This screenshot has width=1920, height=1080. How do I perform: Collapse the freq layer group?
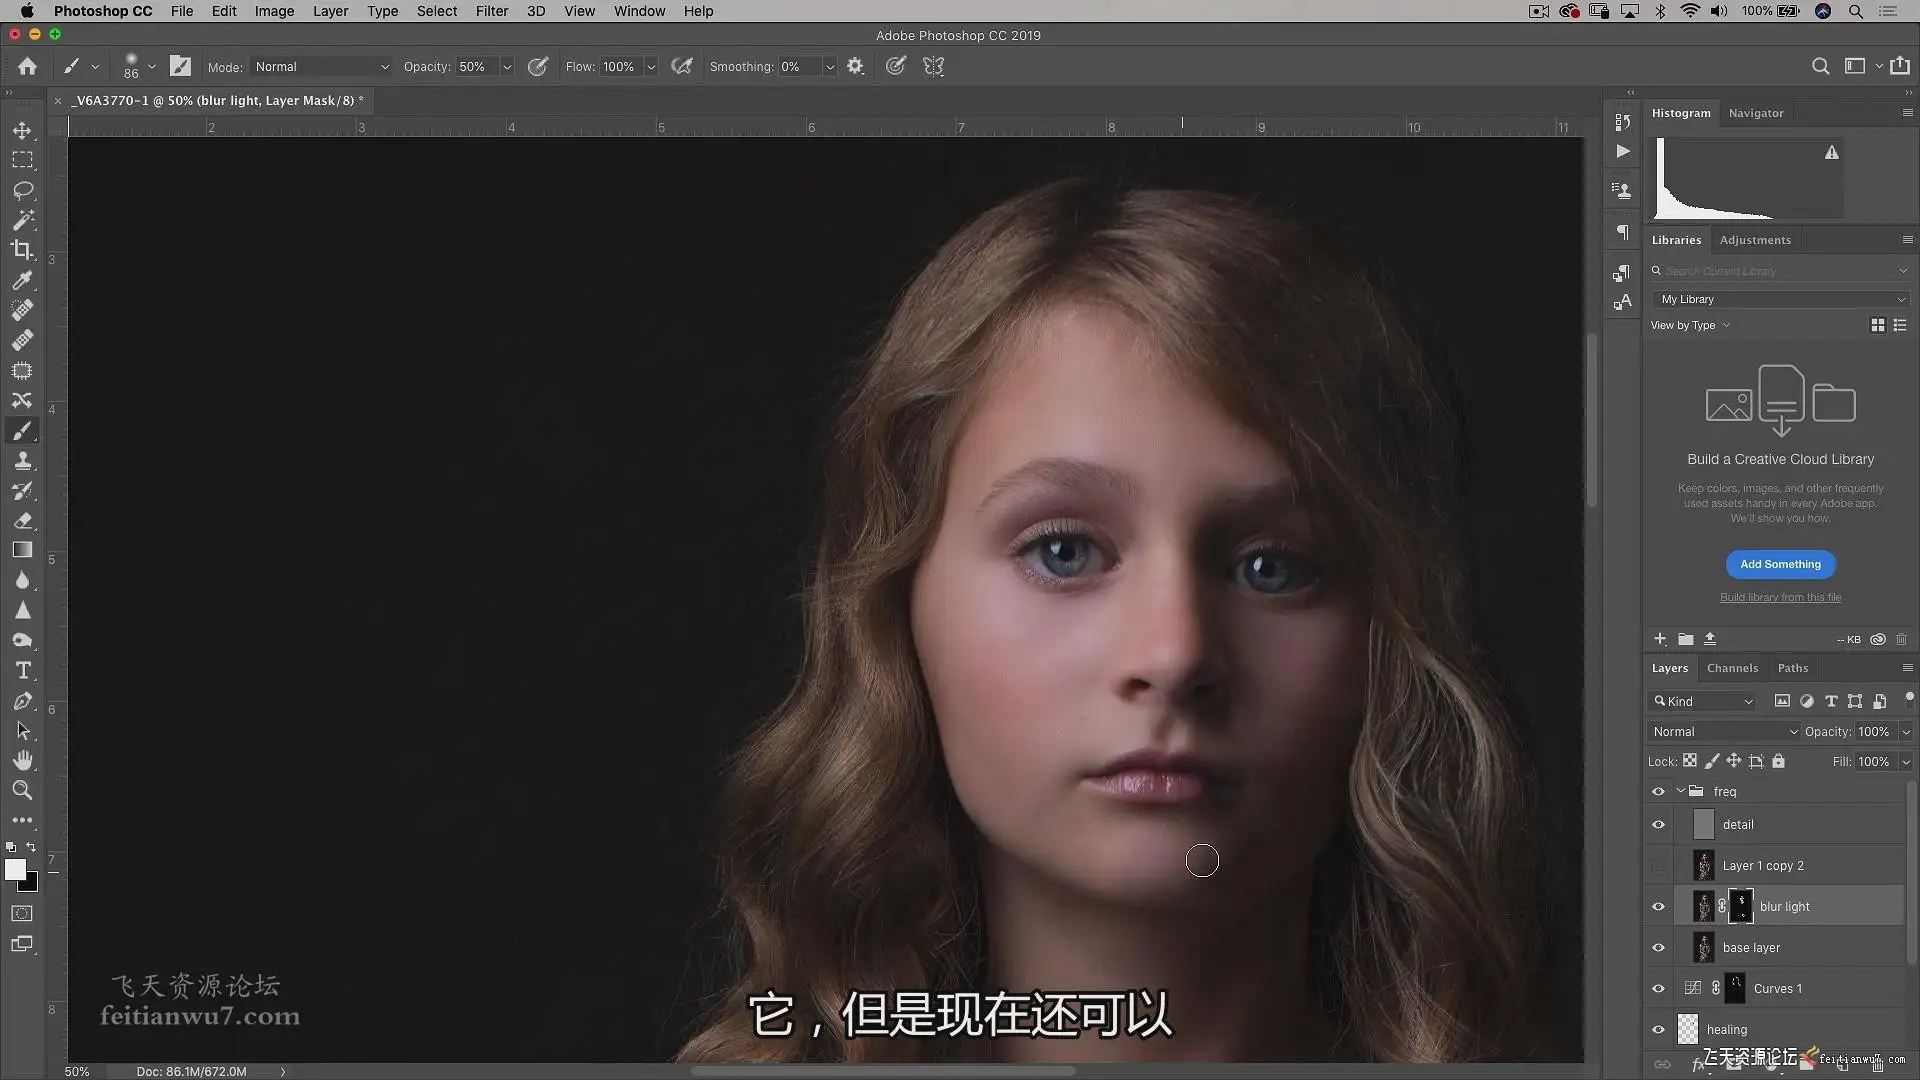(1681, 791)
